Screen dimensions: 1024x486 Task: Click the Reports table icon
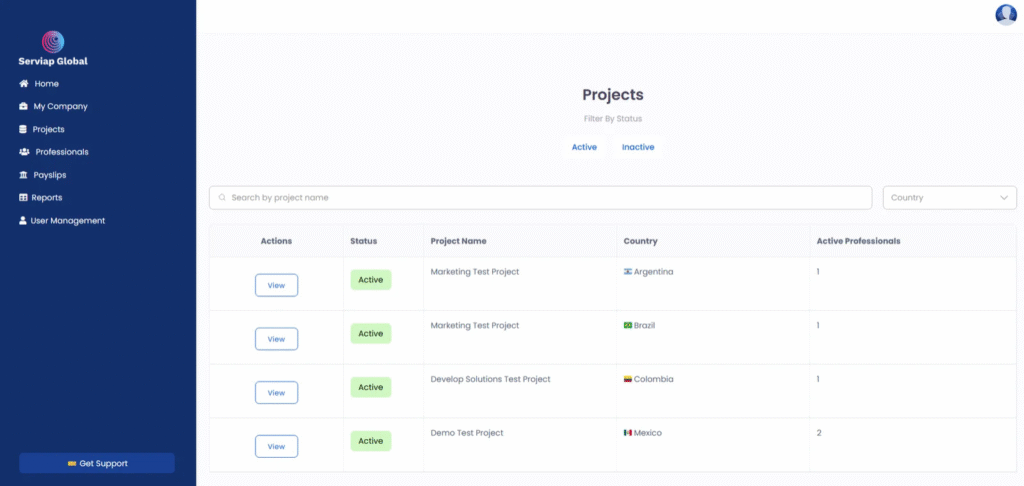pyautogui.click(x=24, y=198)
